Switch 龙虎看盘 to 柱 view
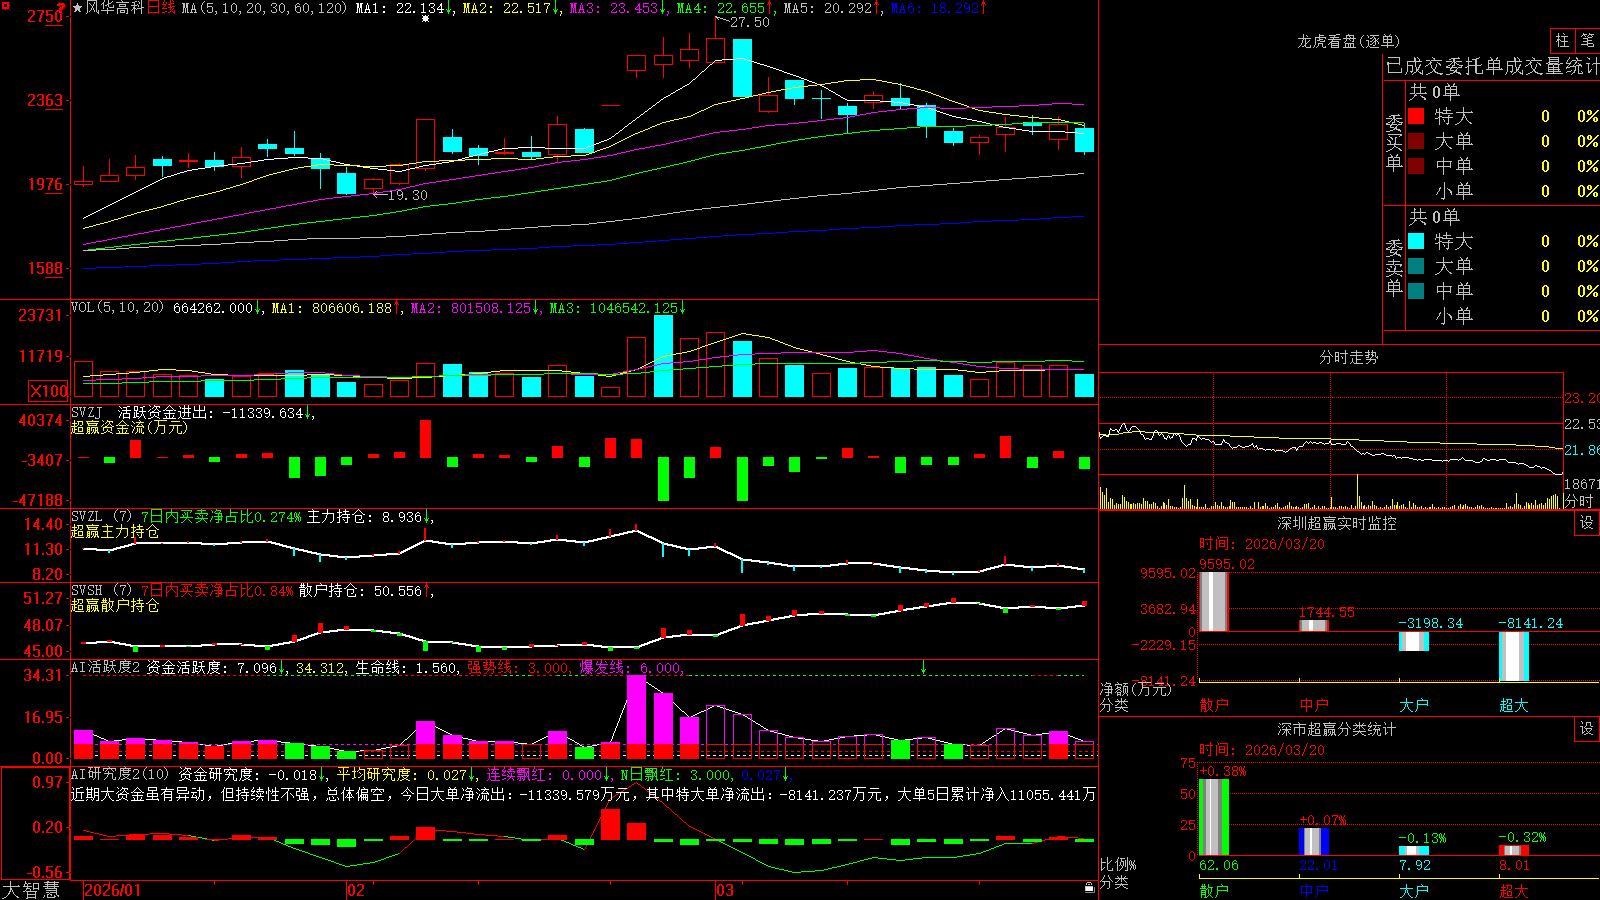This screenshot has height=900, width=1600. [1562, 40]
